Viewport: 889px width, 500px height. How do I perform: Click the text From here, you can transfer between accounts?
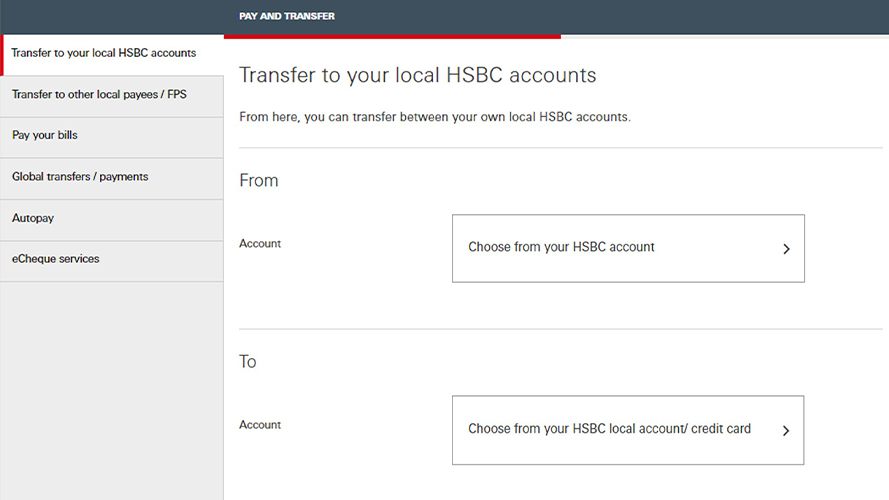coord(435,117)
